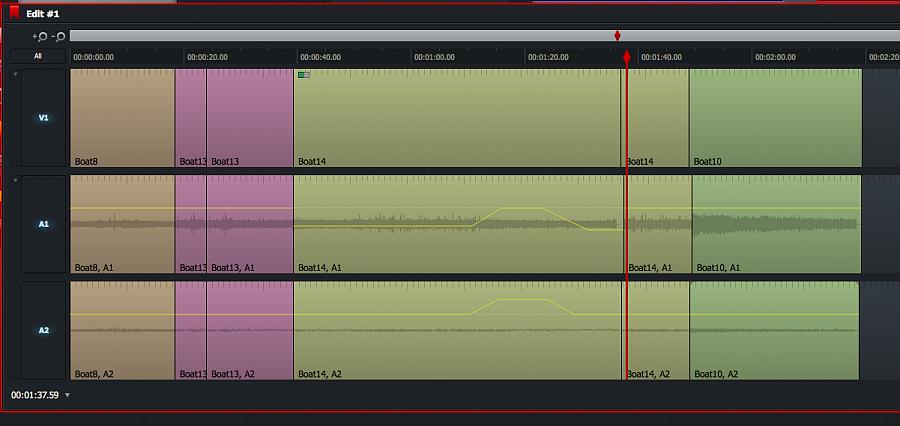Viewport: 900px width, 426px height.
Task: Click the 00:01:00.00 mark on the time ruler
Action: [x=434, y=57]
